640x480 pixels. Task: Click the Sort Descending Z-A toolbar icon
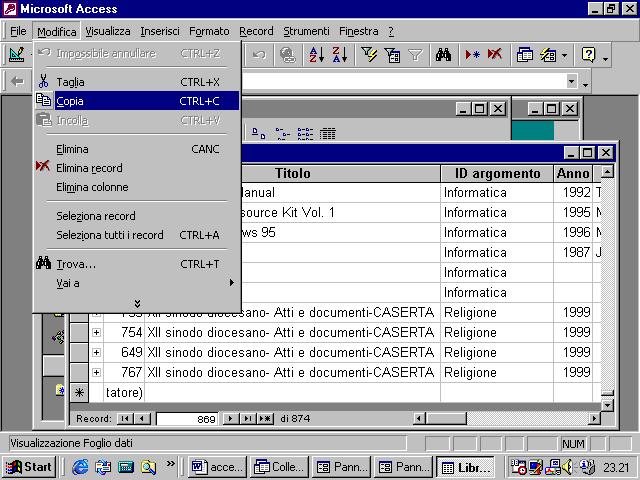340,55
